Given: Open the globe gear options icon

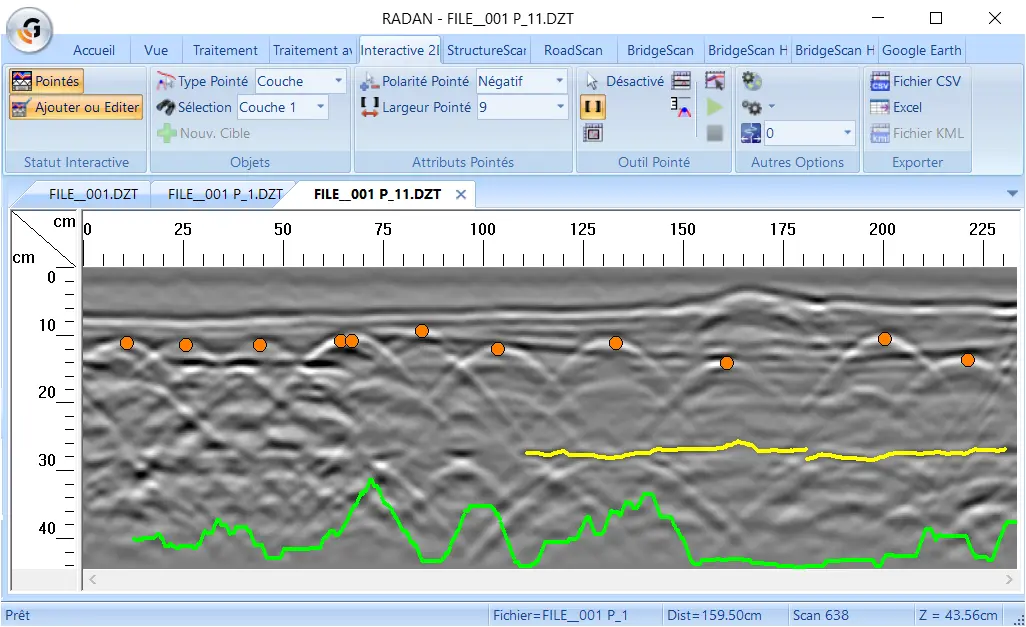Looking at the screenshot, I should 751,81.
